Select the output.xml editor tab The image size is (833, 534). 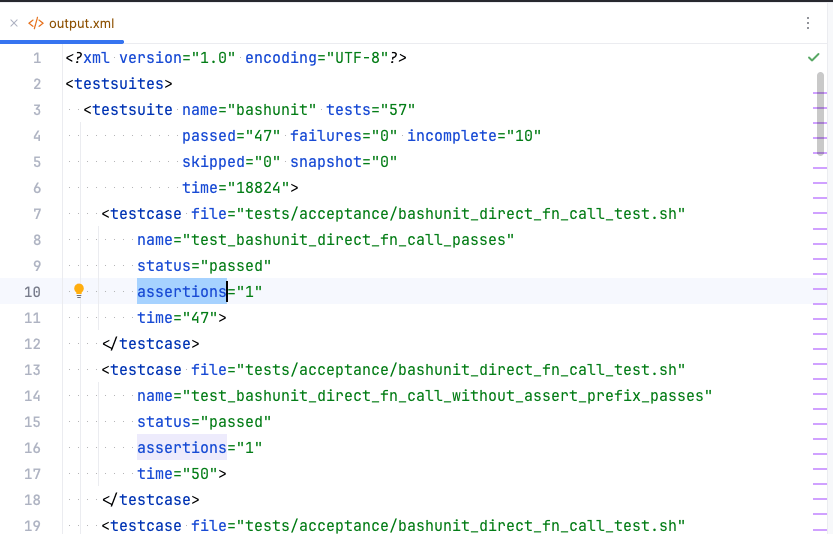(x=62, y=23)
